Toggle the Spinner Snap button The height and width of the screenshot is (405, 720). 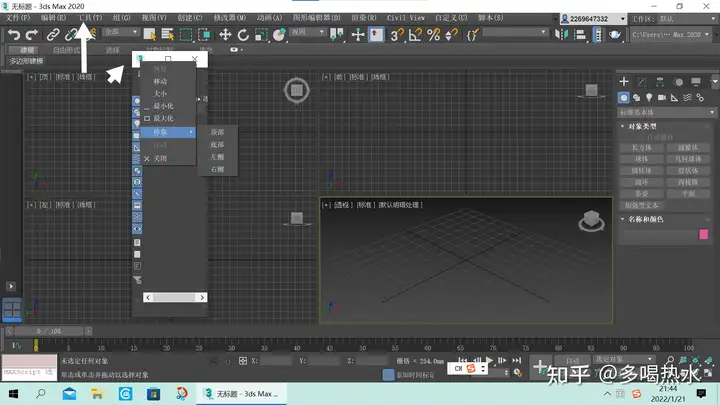click(x=451, y=34)
